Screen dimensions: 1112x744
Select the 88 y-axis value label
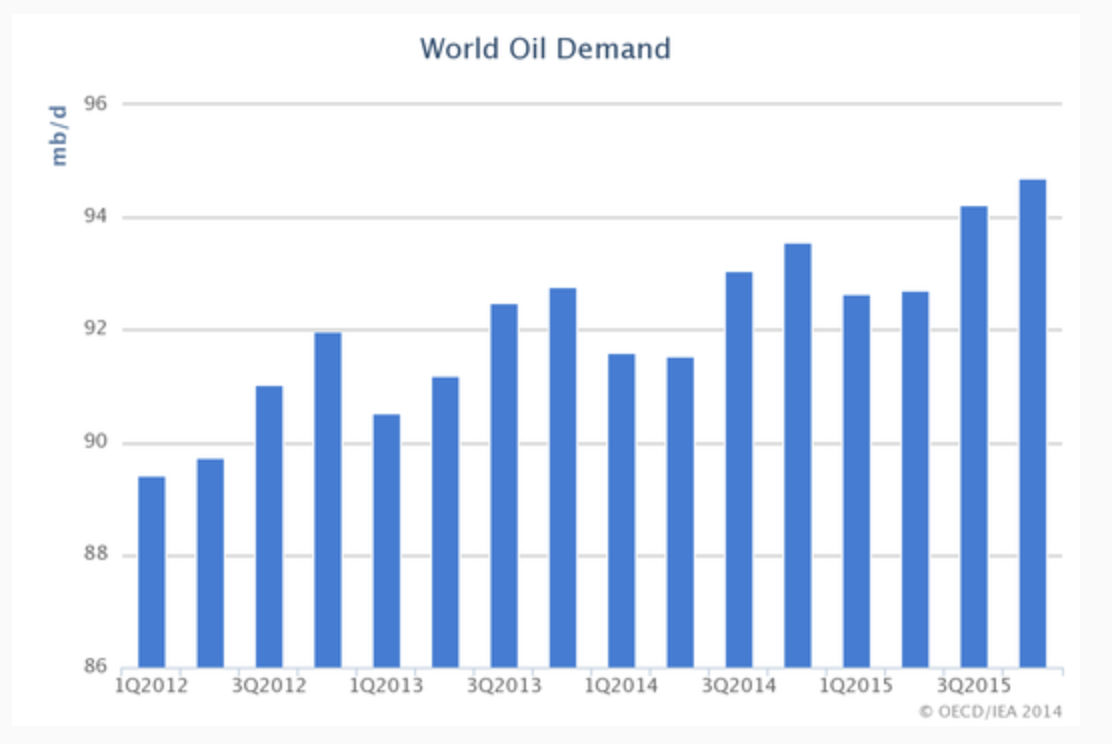(x=95, y=553)
